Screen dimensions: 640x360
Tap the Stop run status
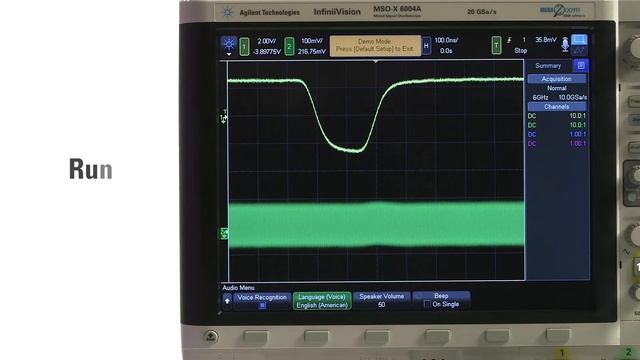(520, 51)
